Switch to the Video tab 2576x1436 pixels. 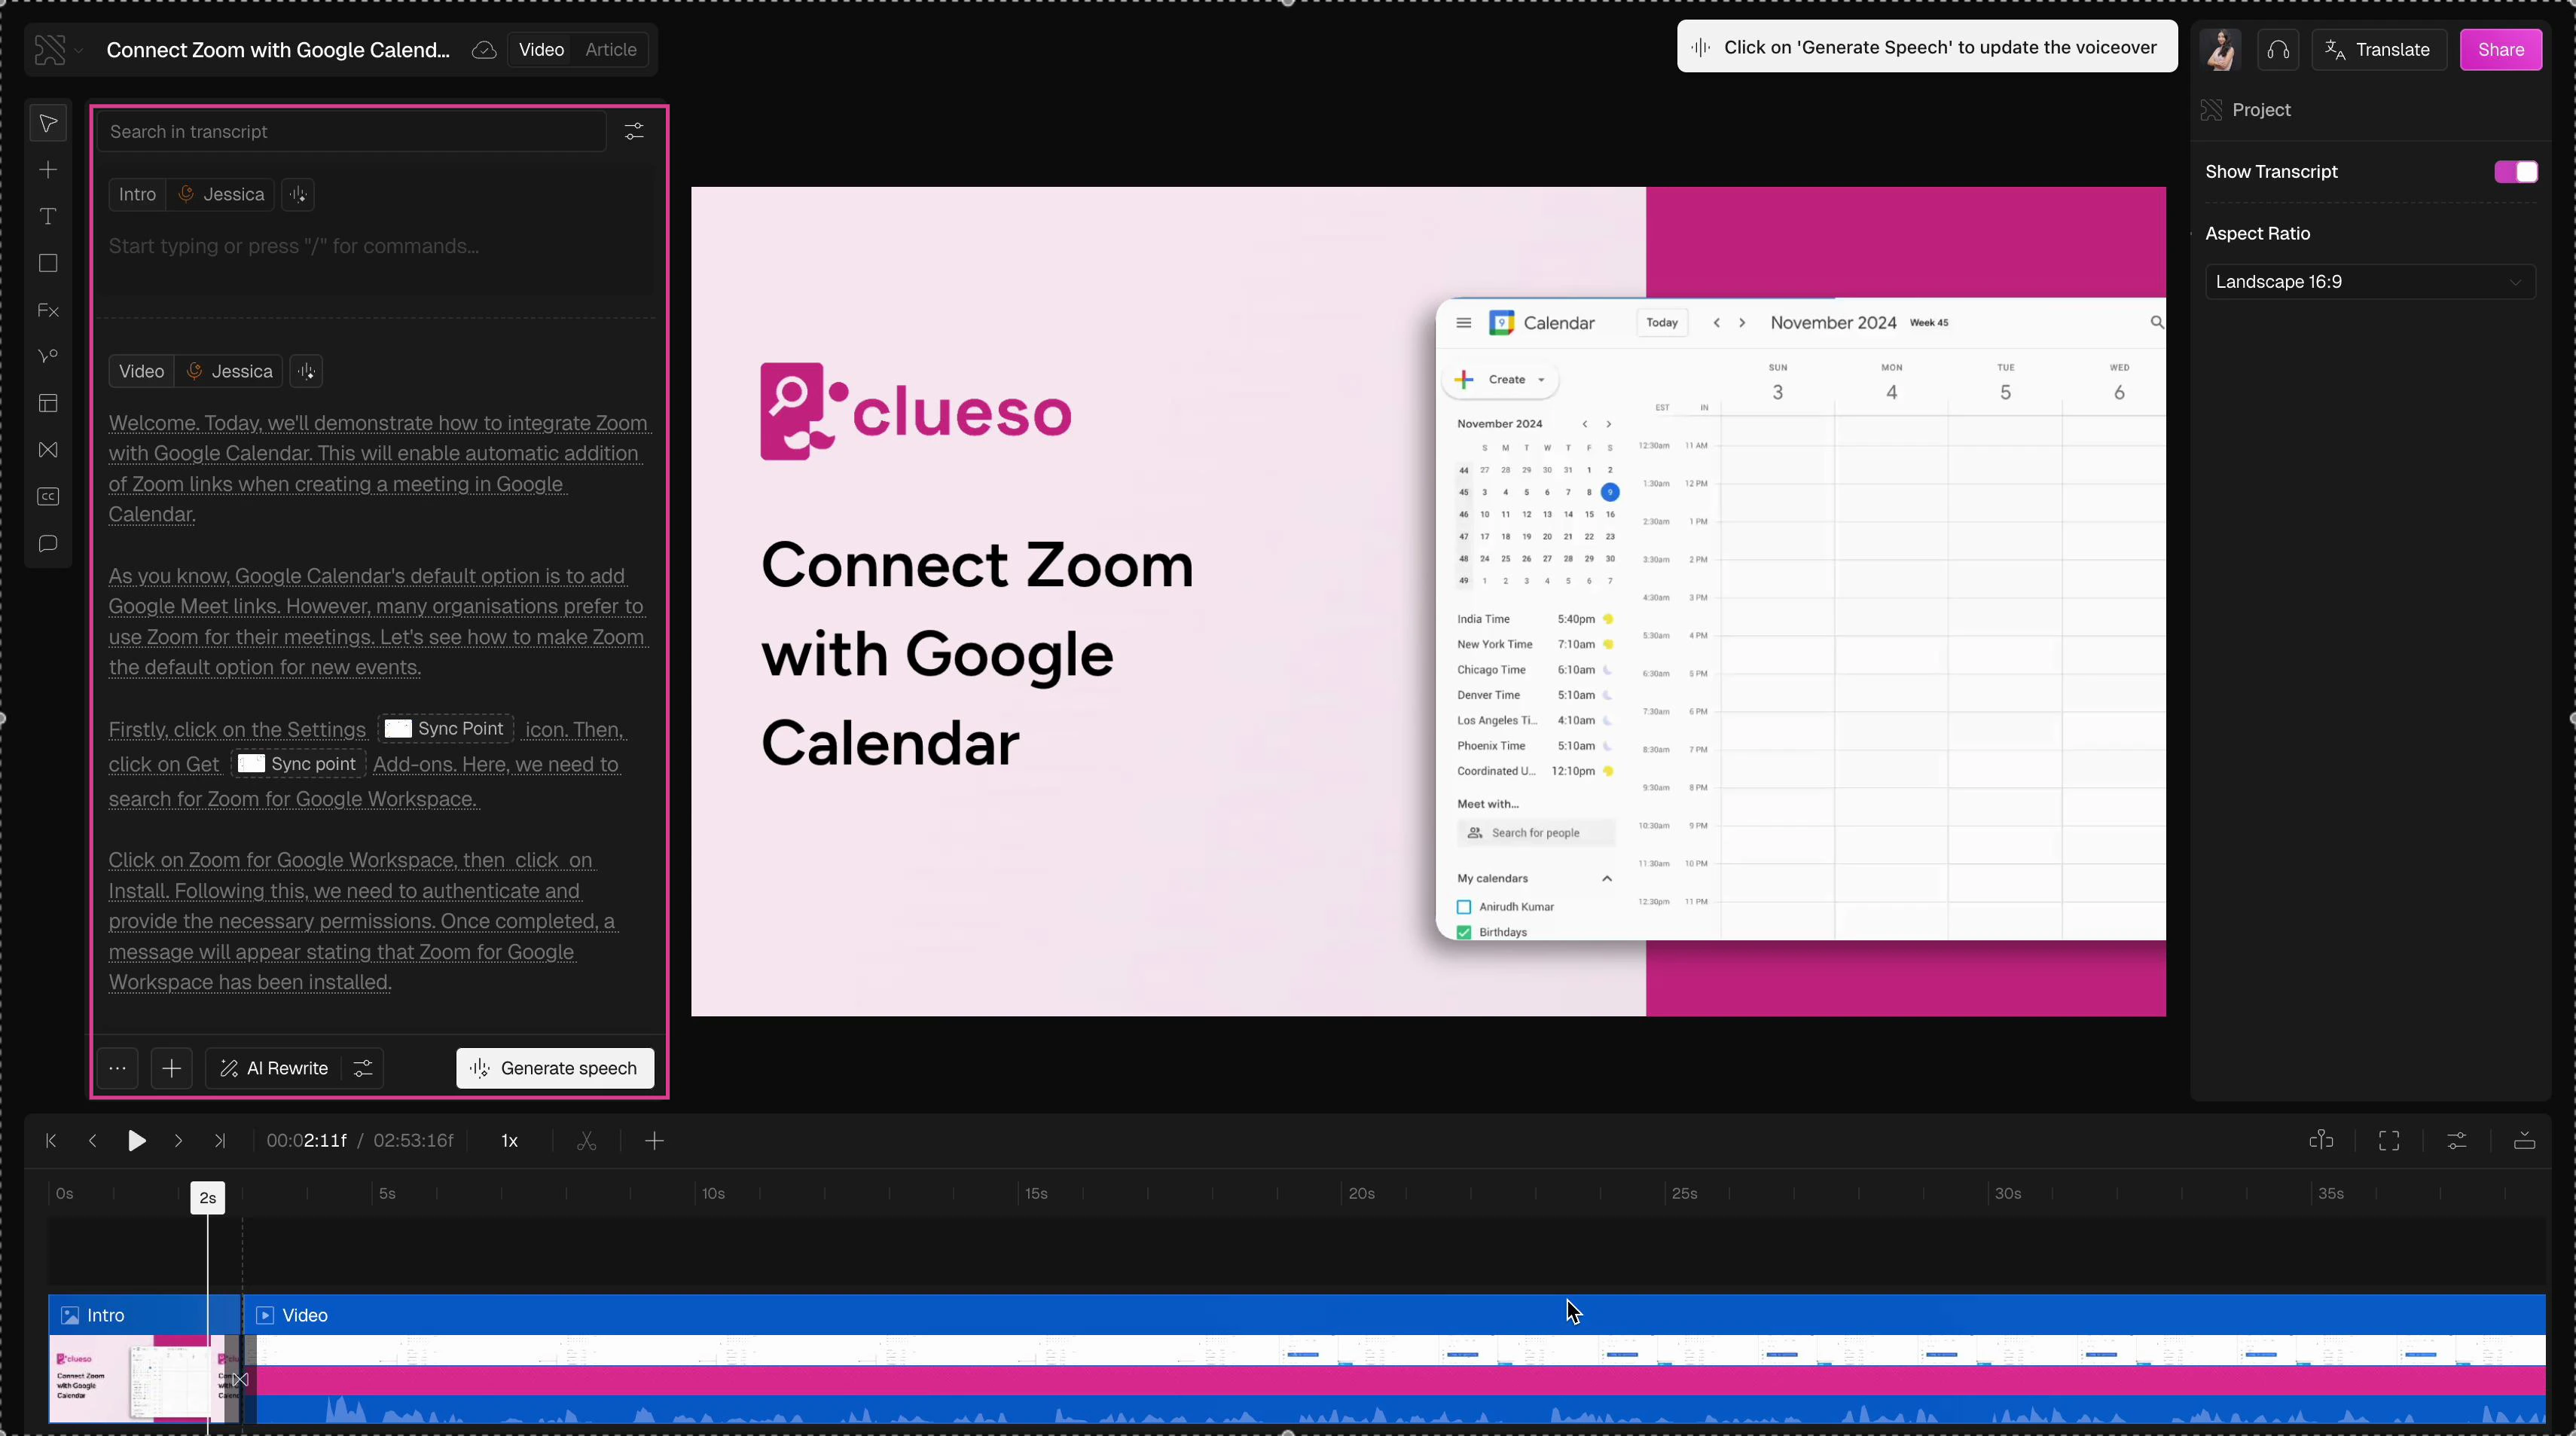(x=541, y=50)
